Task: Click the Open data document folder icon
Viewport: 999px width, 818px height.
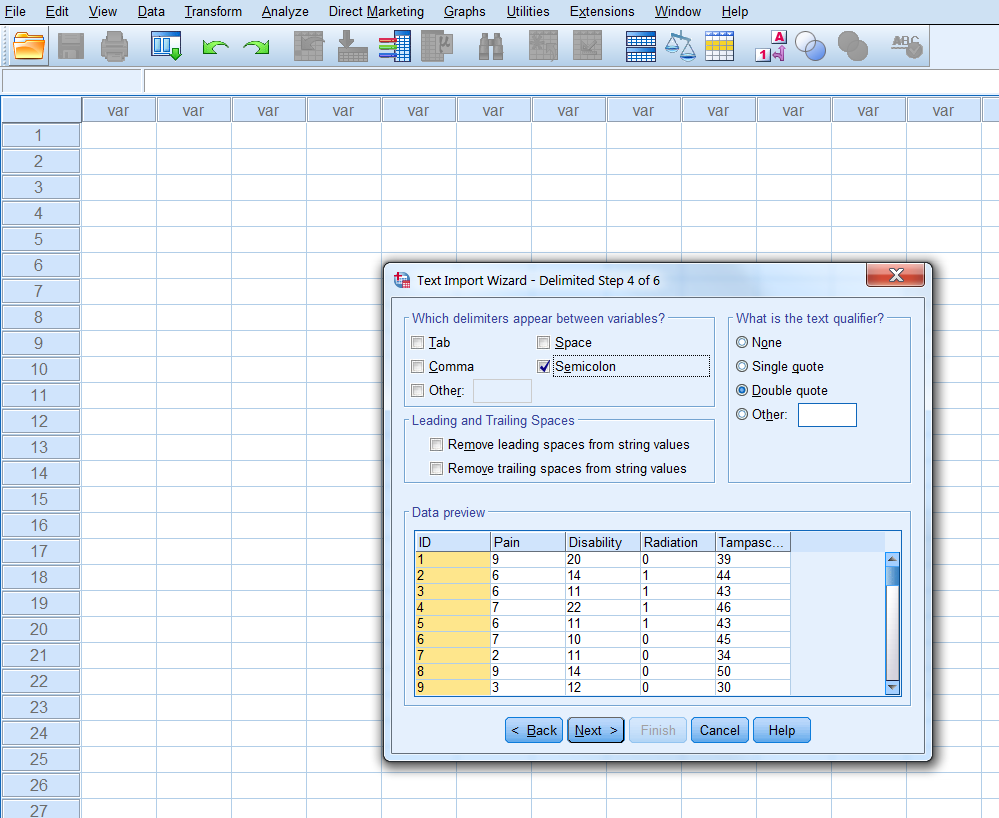Action: coord(30,46)
